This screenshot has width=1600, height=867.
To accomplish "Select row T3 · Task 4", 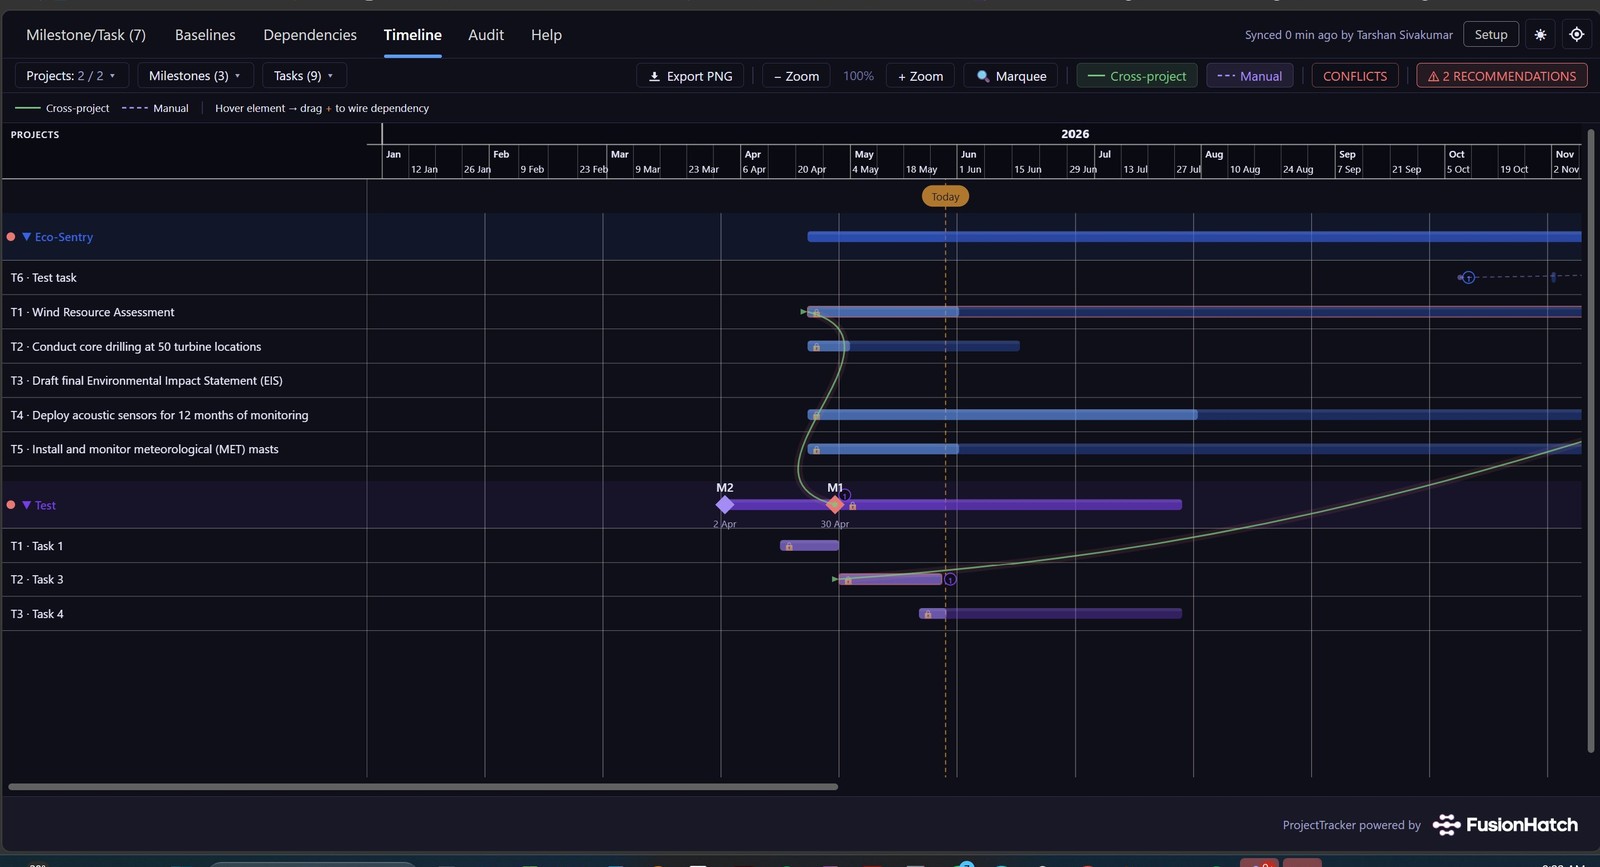I will pyautogui.click(x=184, y=614).
